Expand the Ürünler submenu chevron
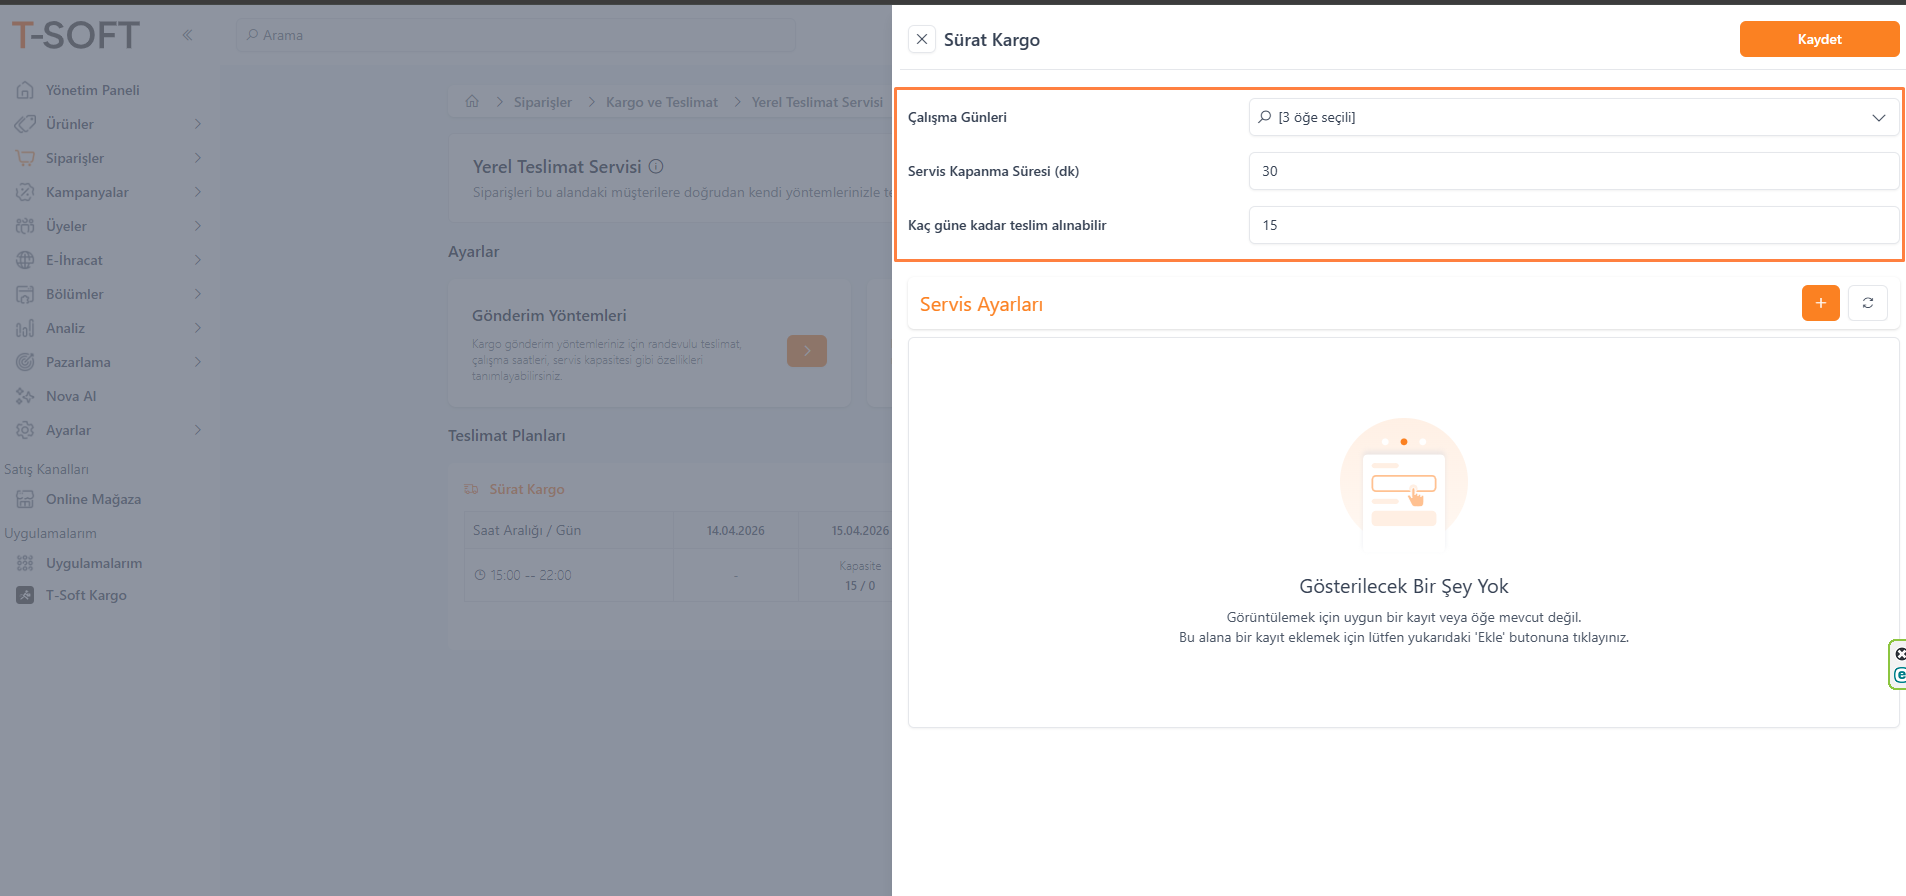Image resolution: width=1906 pixels, height=896 pixels. click(x=198, y=124)
